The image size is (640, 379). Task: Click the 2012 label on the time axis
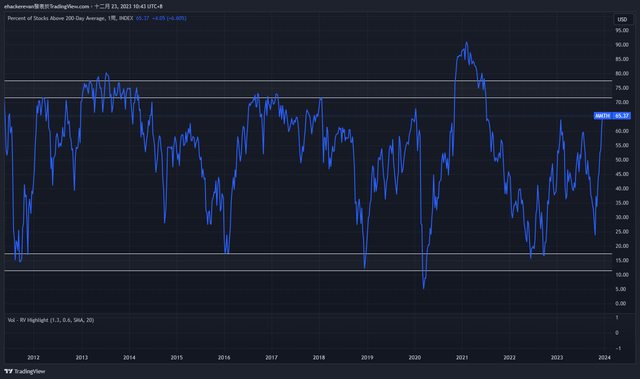pyautogui.click(x=33, y=357)
